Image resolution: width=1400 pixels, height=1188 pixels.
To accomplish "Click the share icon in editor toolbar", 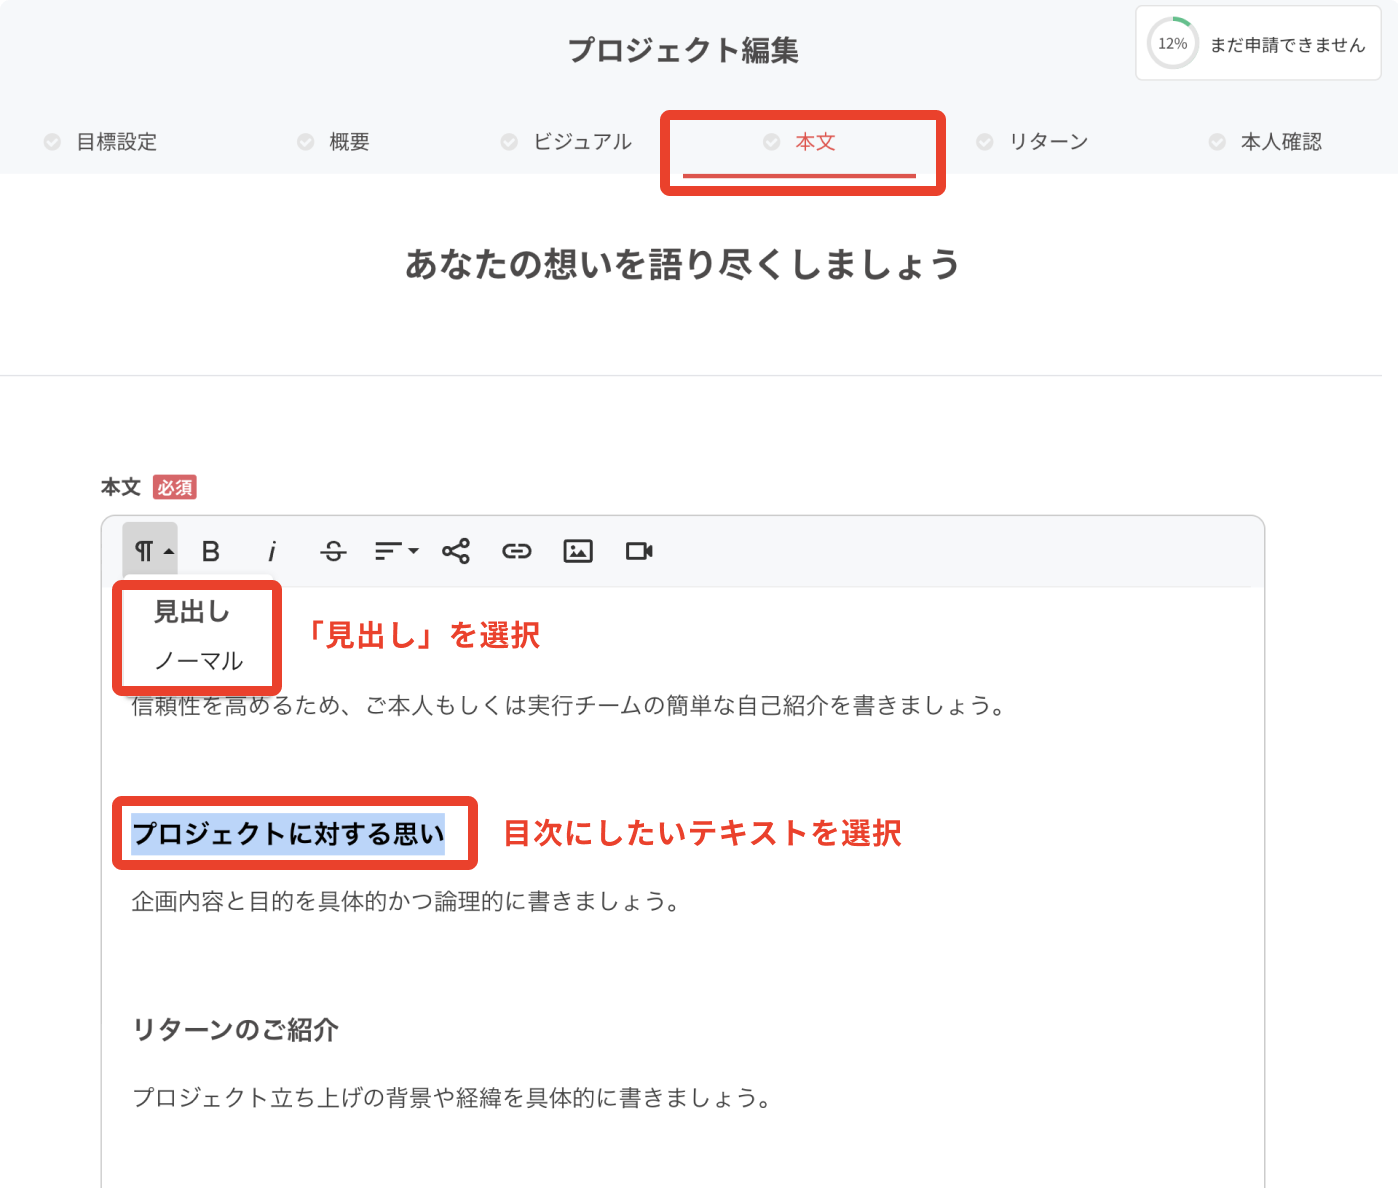I will (456, 551).
